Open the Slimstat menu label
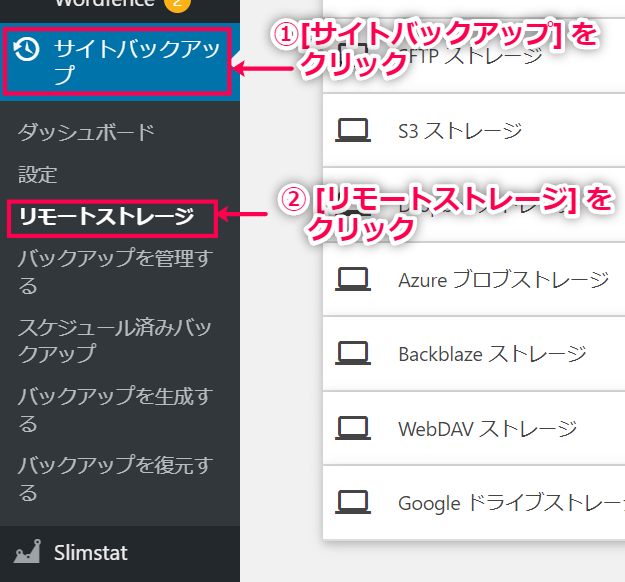 (x=91, y=552)
